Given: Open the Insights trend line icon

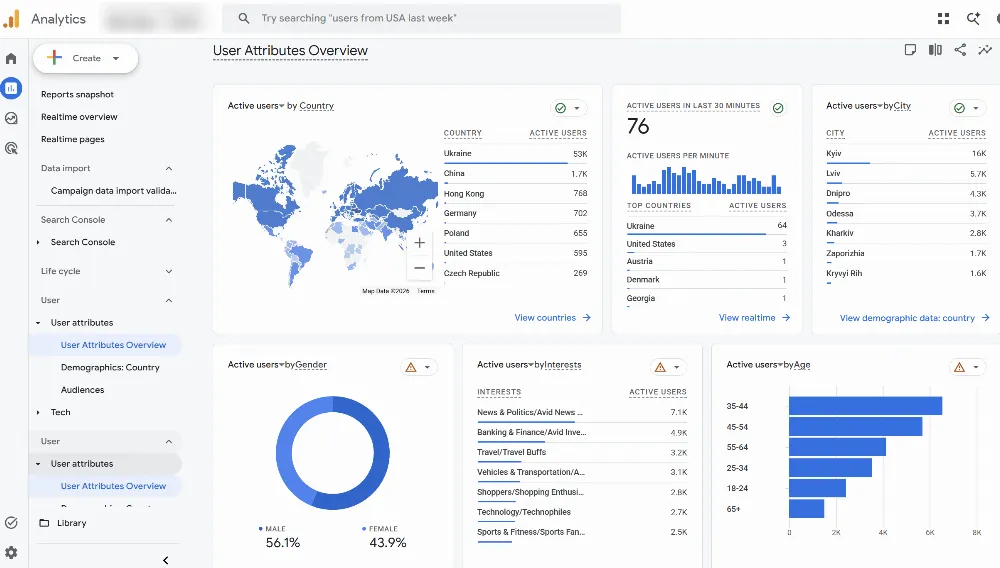Looking at the screenshot, I should (985, 50).
